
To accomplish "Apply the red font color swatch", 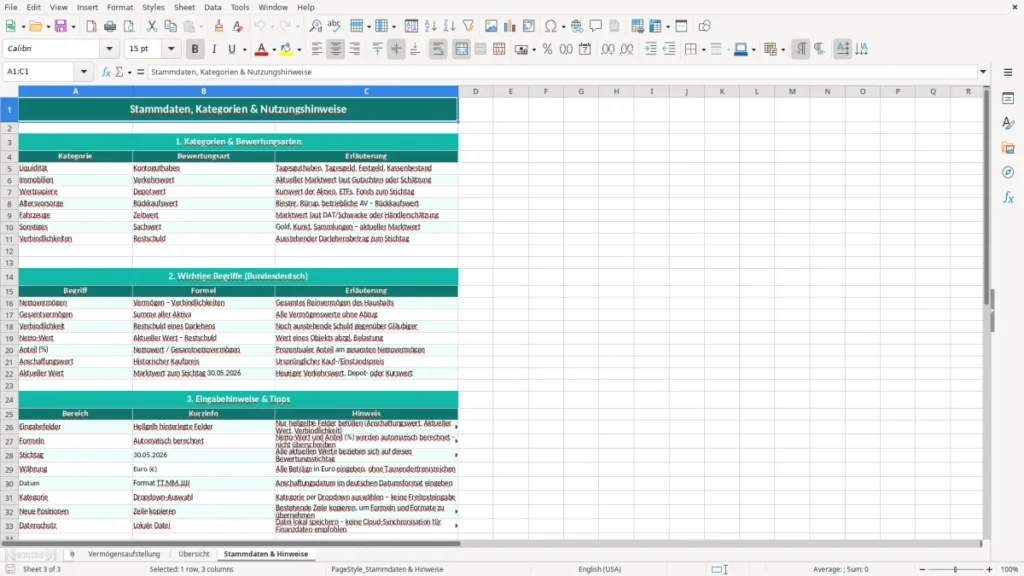I will [x=261, y=49].
